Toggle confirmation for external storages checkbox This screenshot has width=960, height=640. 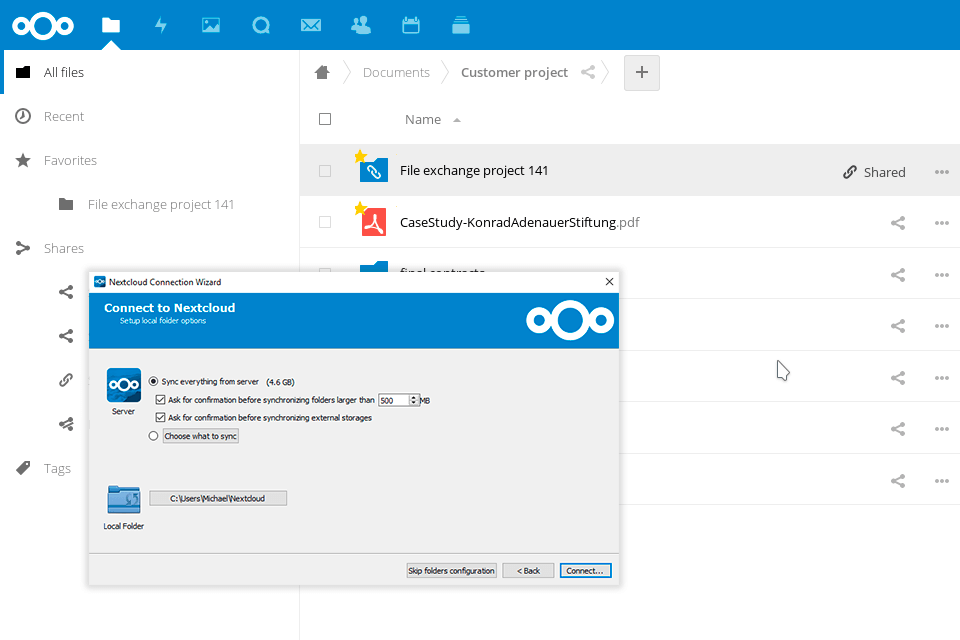point(160,417)
